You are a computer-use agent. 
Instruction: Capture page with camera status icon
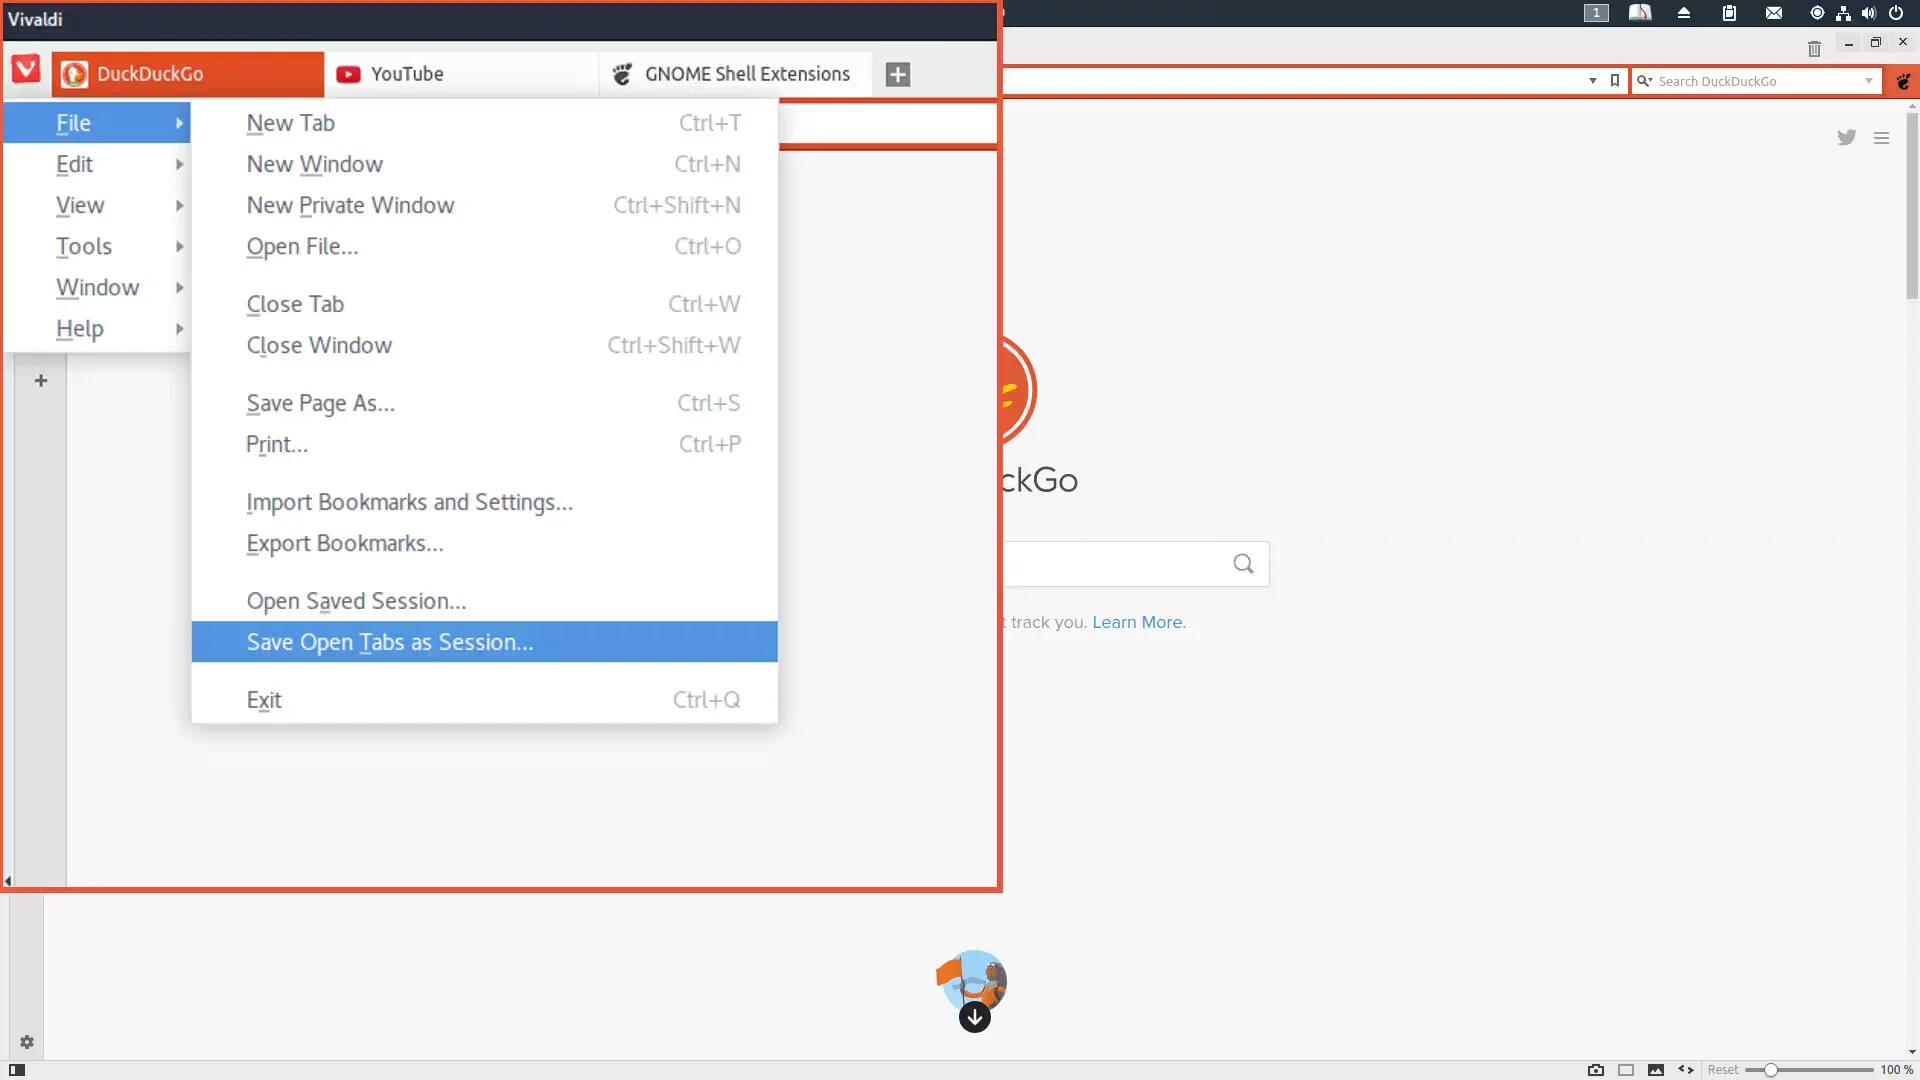click(x=1596, y=1070)
